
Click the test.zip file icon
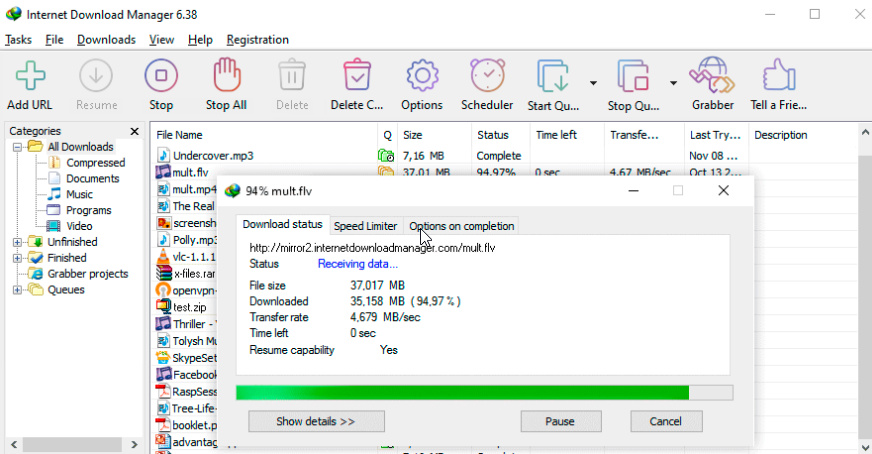click(163, 307)
